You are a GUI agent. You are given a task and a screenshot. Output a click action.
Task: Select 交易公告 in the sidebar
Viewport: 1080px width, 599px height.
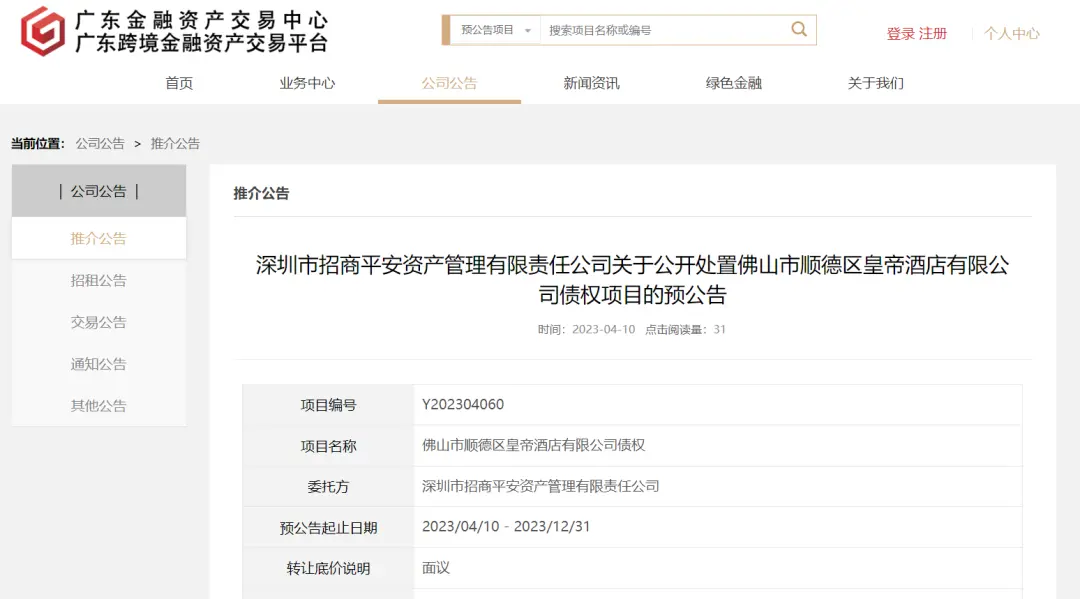pyautogui.click(x=98, y=322)
